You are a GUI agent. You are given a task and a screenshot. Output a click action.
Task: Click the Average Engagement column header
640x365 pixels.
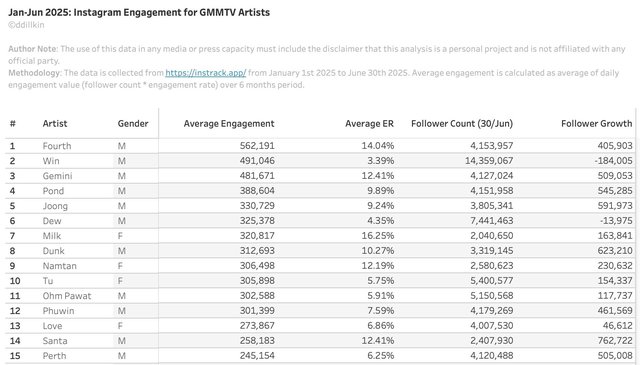(x=229, y=124)
